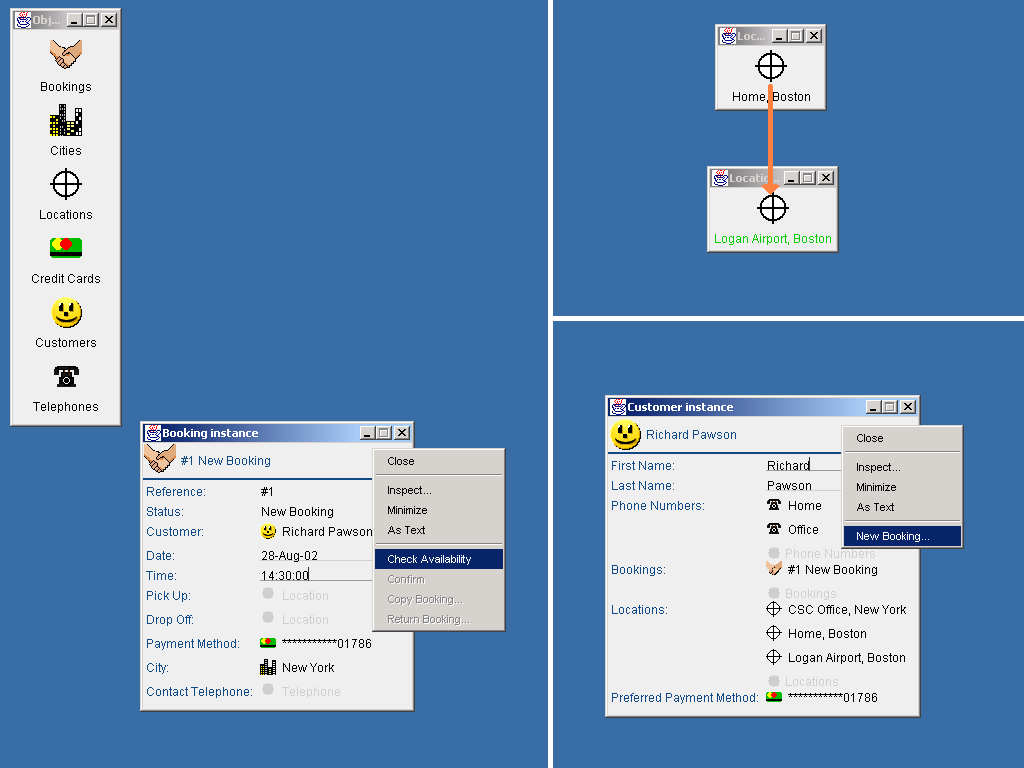The height and width of the screenshot is (768, 1024).
Task: Open the Telephones icon
Action: coord(66,377)
